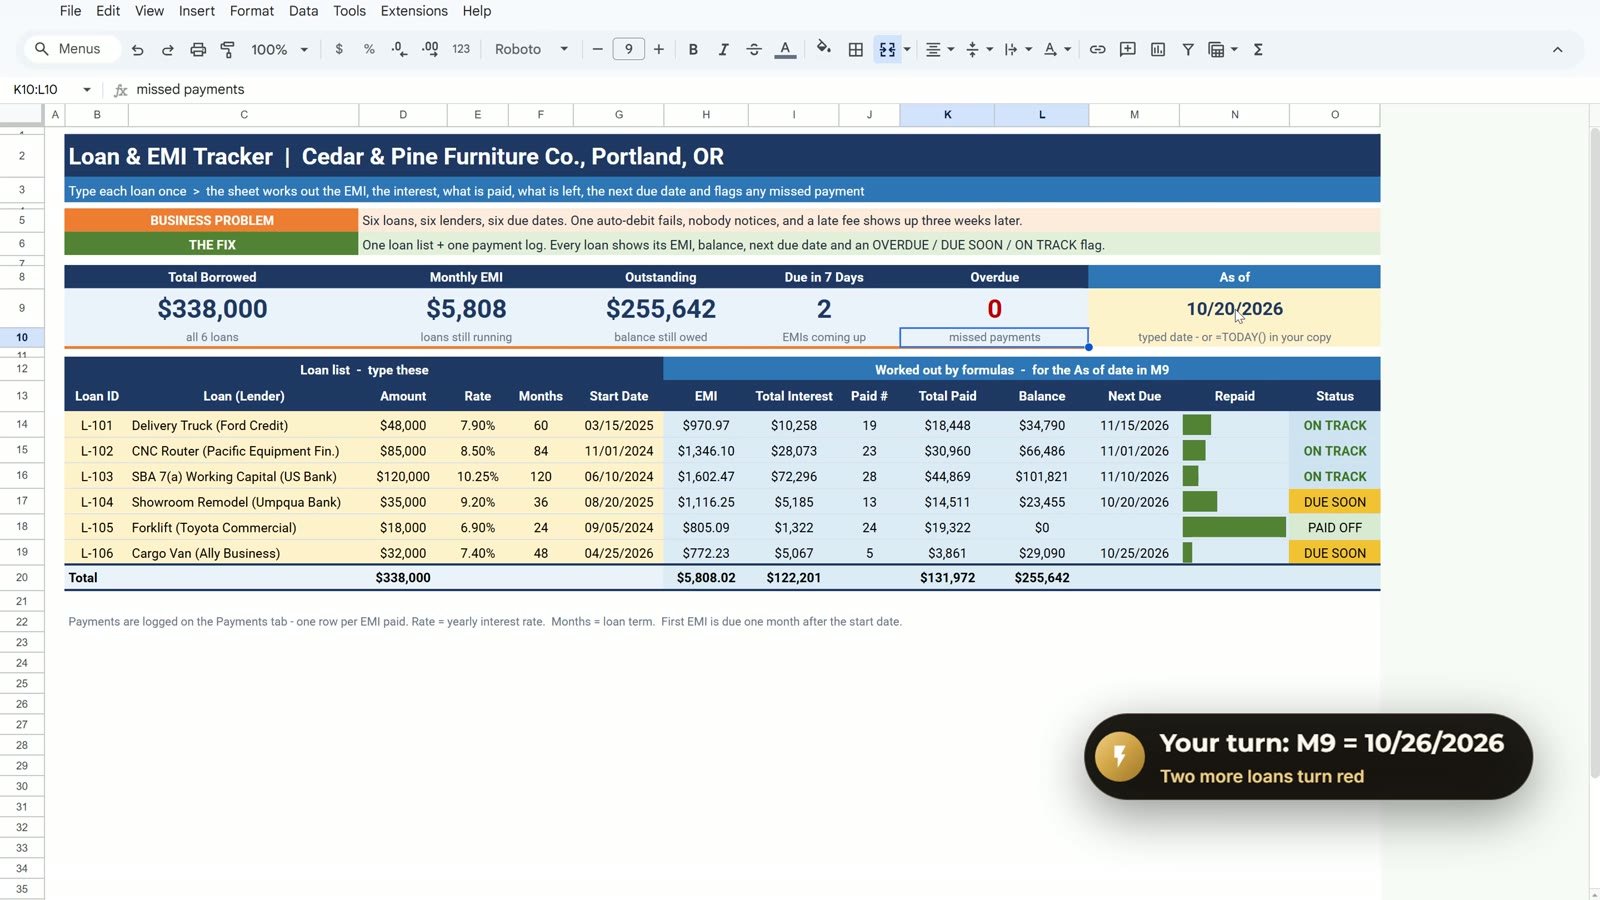Activate the Paint format tool
The width and height of the screenshot is (1600, 900).
click(228, 49)
